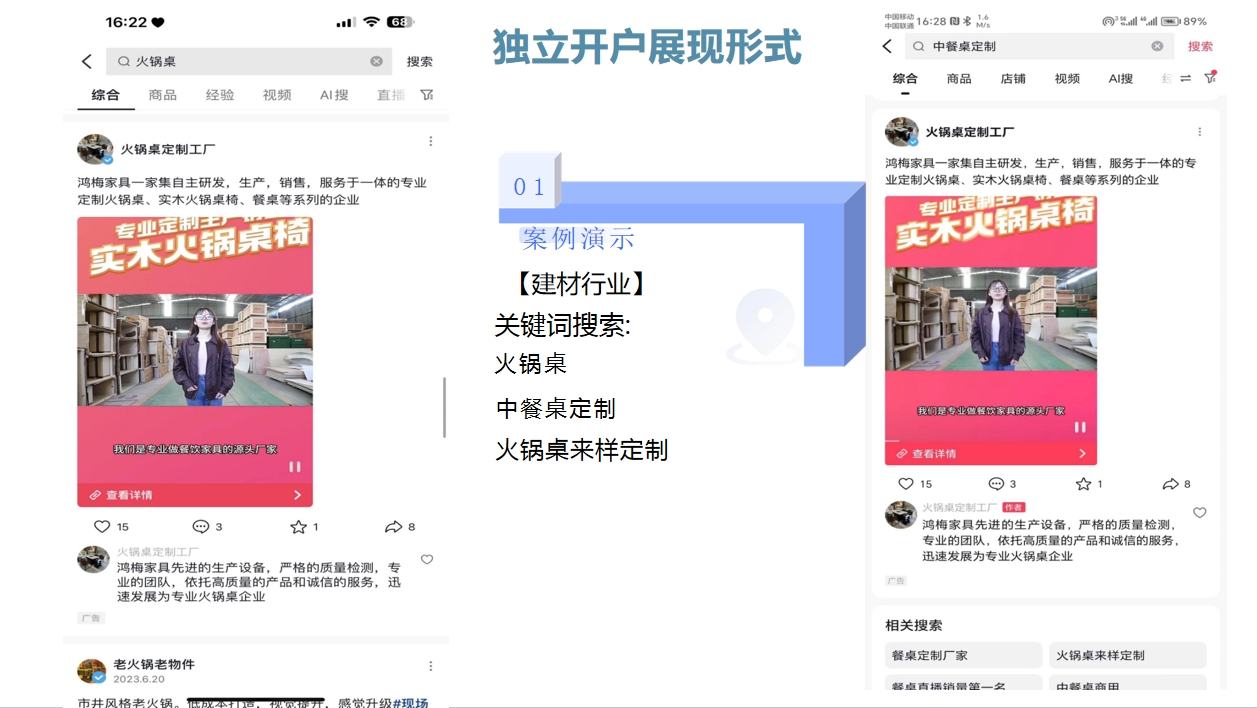Like the left post with heart icon
The image size is (1257, 708).
coord(102,526)
